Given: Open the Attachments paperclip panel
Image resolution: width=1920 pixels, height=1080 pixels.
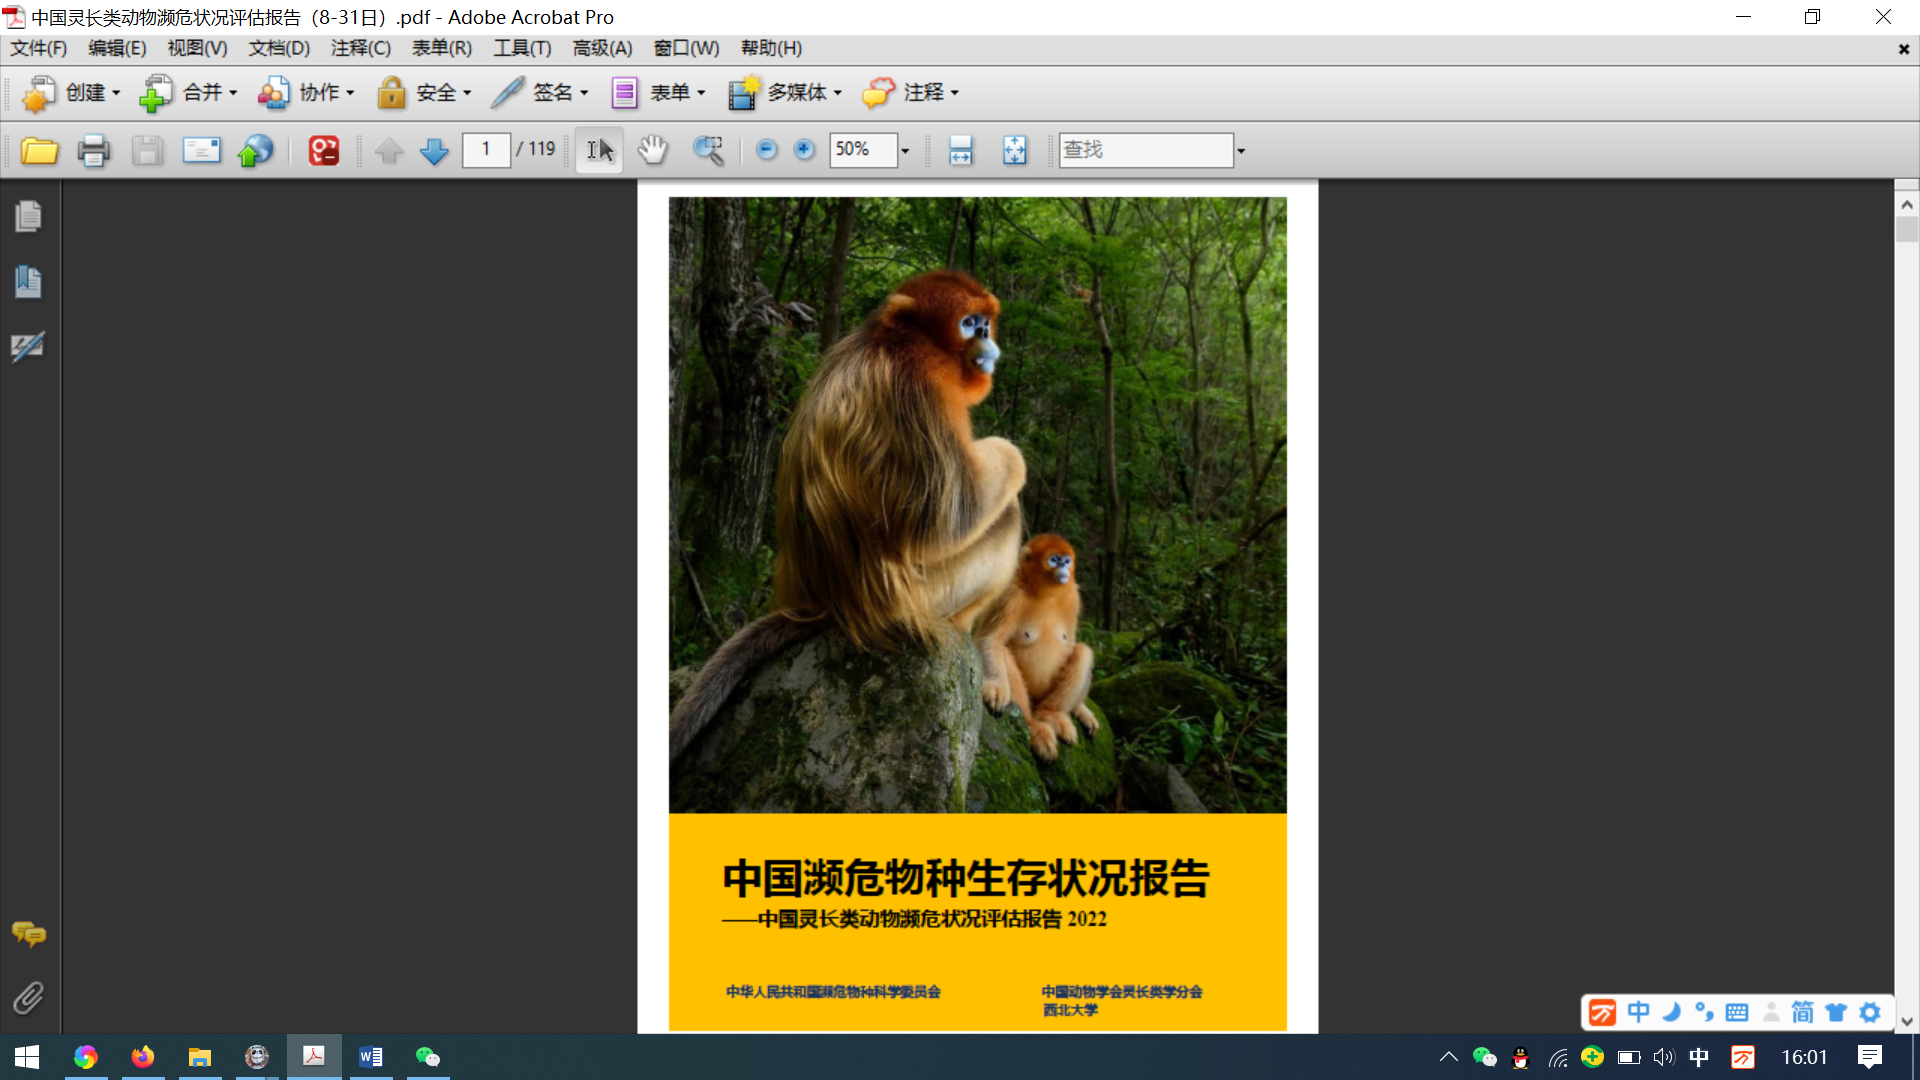Looking at the screenshot, I should coord(28,997).
